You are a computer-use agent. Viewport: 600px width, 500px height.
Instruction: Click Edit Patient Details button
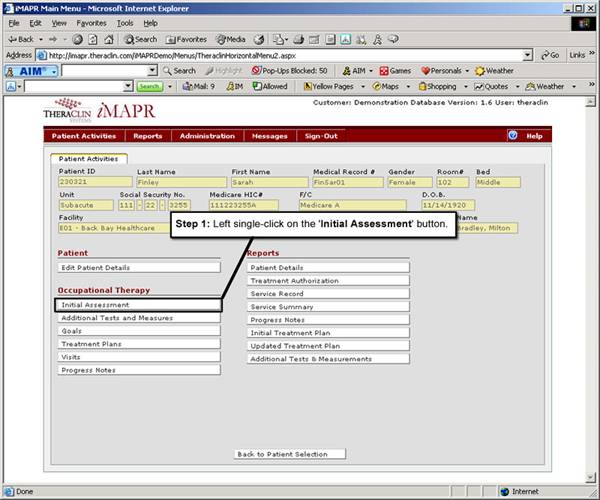point(139,267)
